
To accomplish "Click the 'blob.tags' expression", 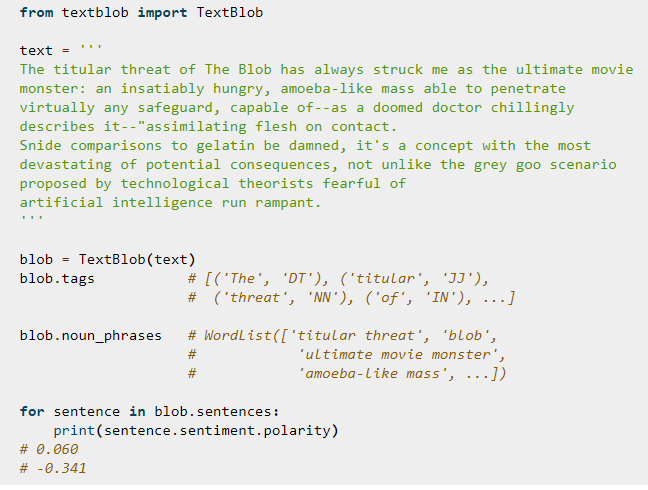I will [x=57, y=278].
